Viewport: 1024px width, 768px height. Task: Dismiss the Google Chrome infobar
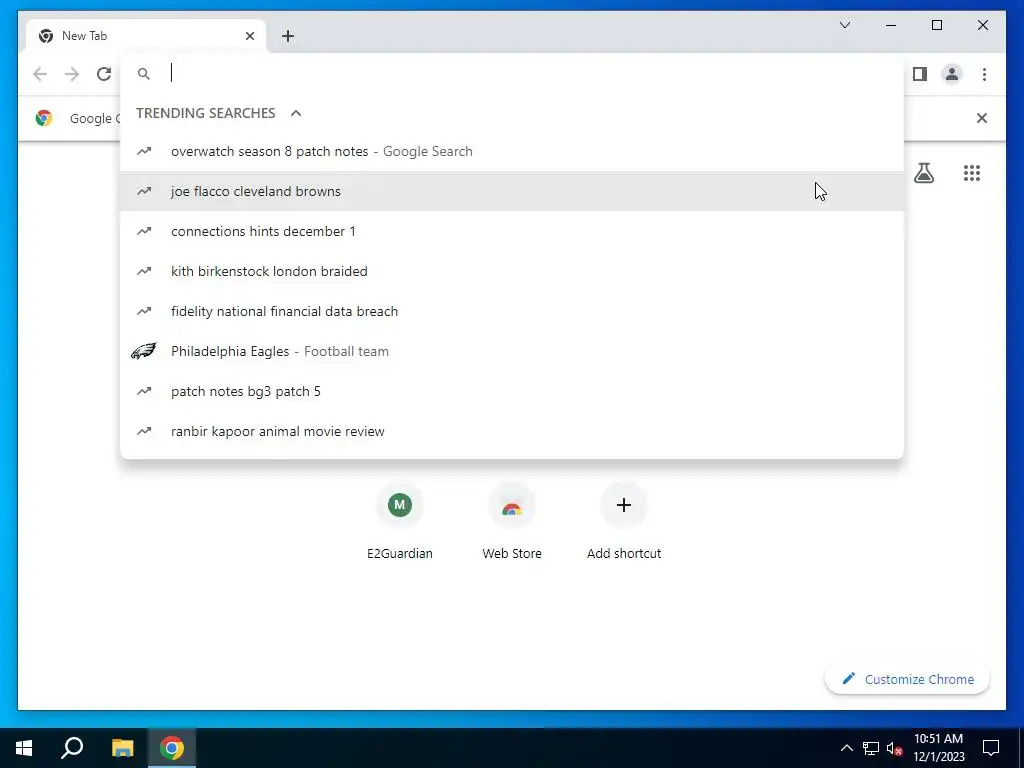pyautogui.click(x=981, y=118)
